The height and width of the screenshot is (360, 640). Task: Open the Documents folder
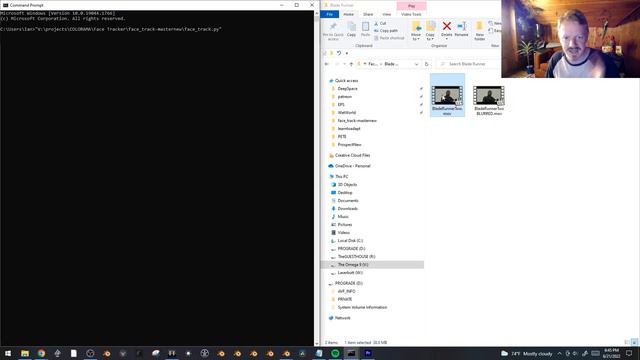pyautogui.click(x=348, y=201)
